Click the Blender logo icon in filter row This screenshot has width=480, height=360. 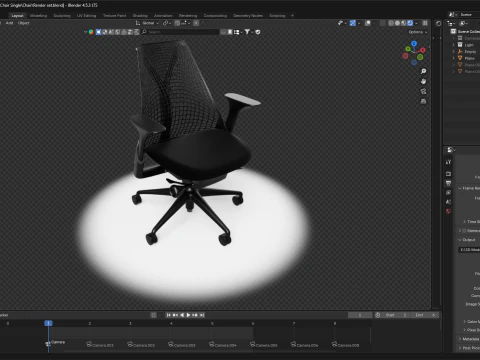(91, 32)
